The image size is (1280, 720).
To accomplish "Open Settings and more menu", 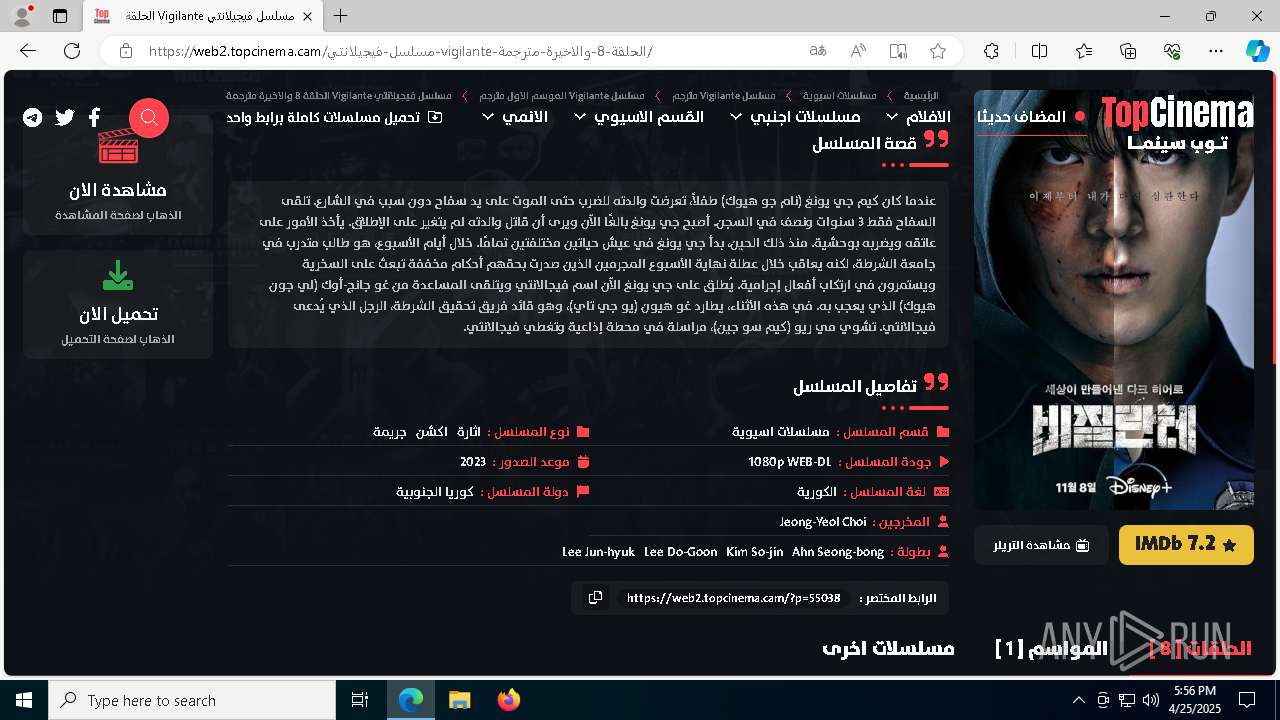I will 1216,51.
